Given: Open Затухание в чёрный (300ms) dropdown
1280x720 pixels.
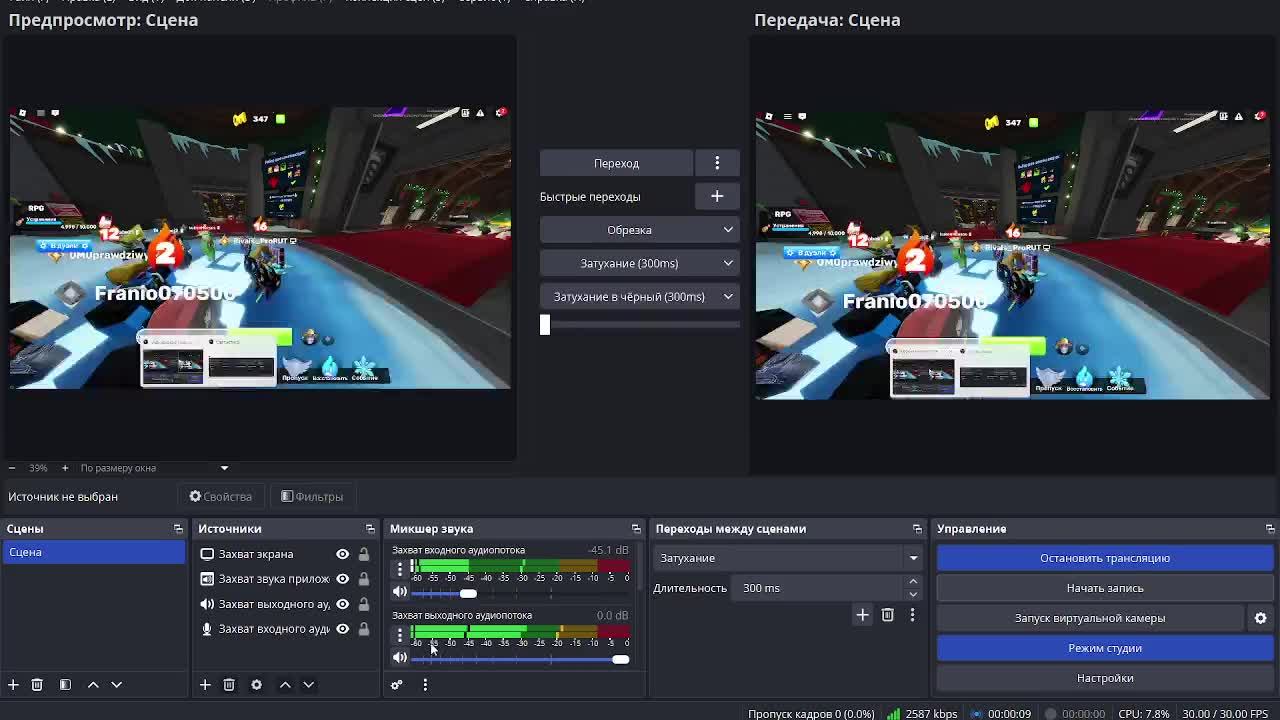Looking at the screenshot, I should 639,297.
